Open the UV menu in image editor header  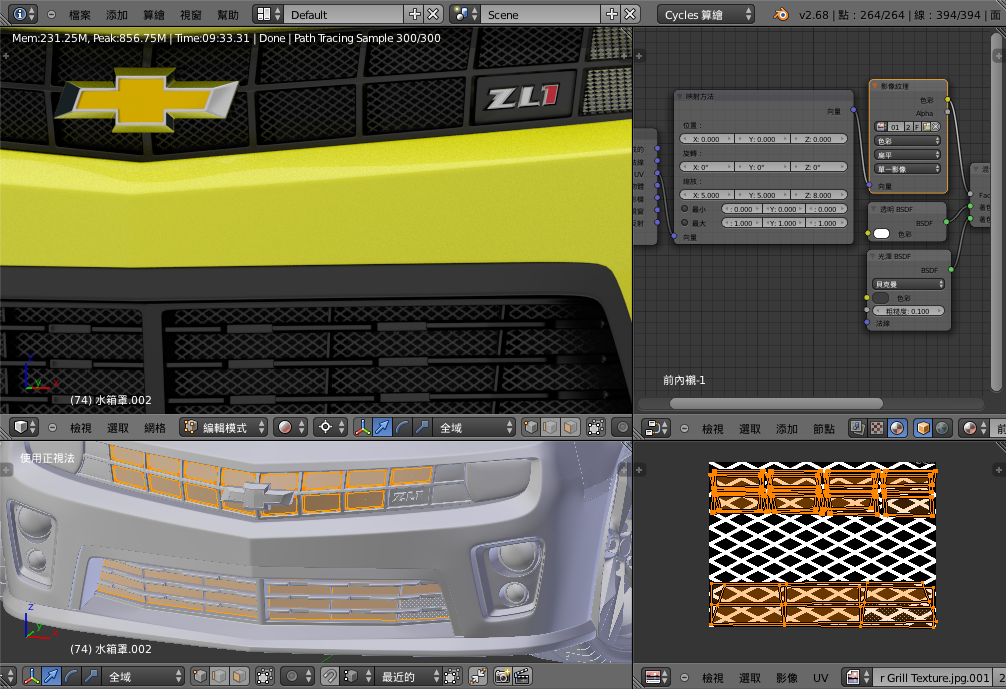[x=821, y=677]
